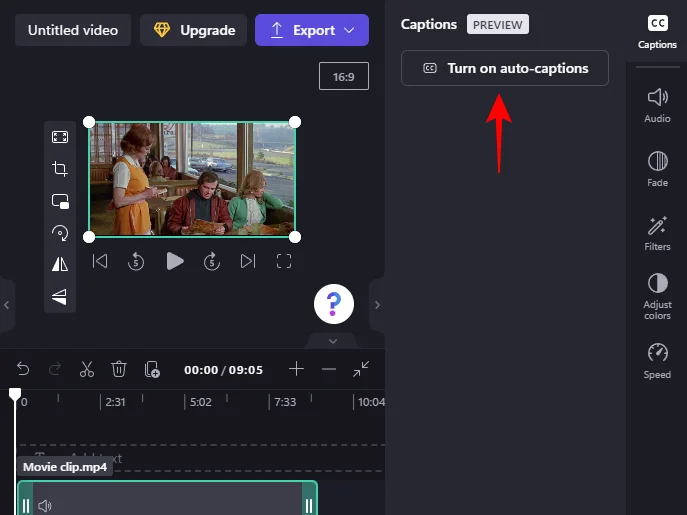Viewport: 687px width, 515px height.
Task: Click the preview's top-left resize handle
Action: tap(89, 122)
